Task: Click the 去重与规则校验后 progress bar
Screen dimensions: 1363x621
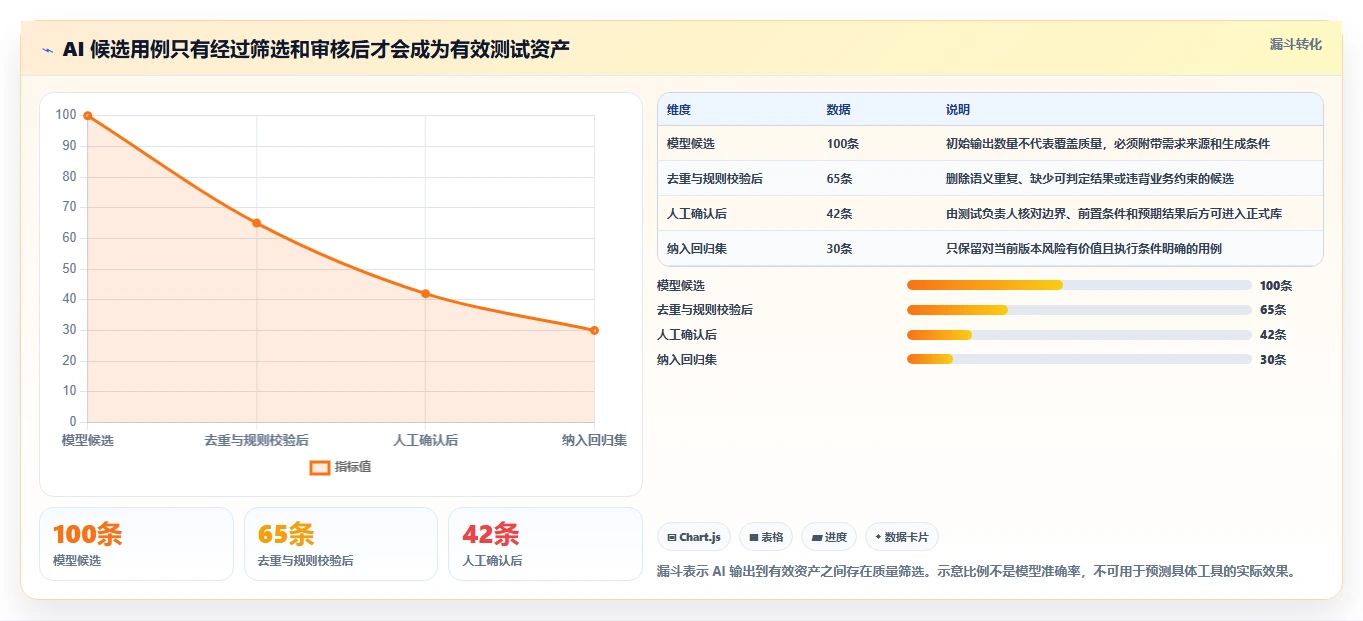Action: point(1079,310)
